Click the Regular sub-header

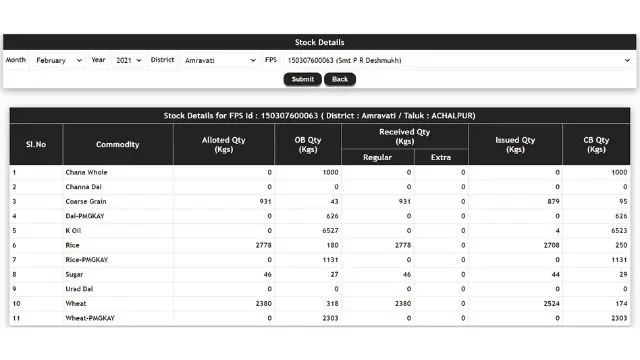tap(378, 157)
